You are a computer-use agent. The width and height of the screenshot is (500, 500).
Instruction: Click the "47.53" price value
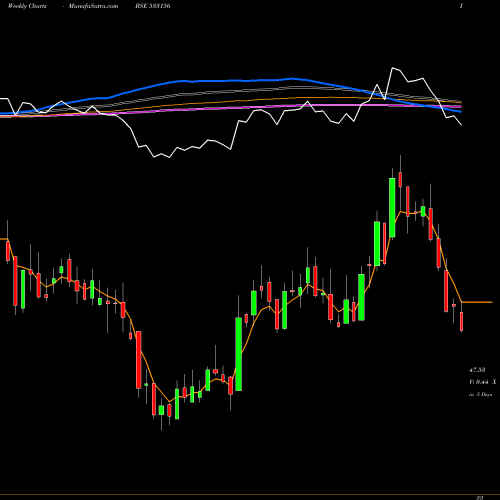(477, 370)
